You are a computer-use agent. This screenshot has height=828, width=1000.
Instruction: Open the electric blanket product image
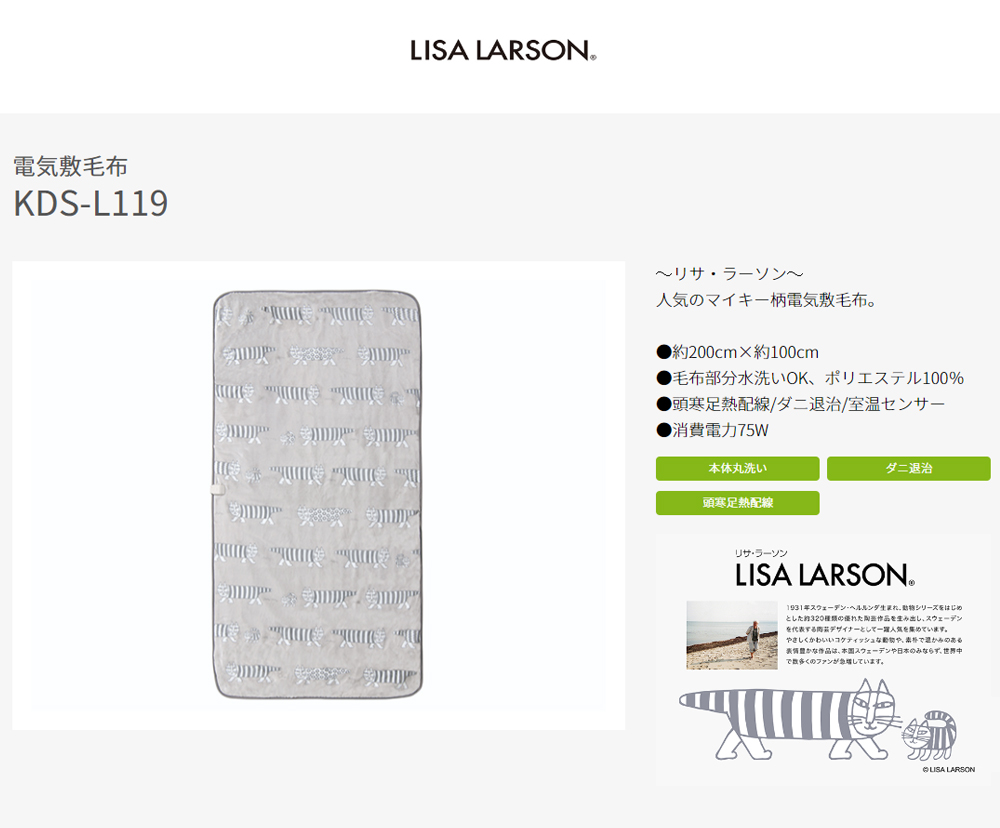(318, 495)
